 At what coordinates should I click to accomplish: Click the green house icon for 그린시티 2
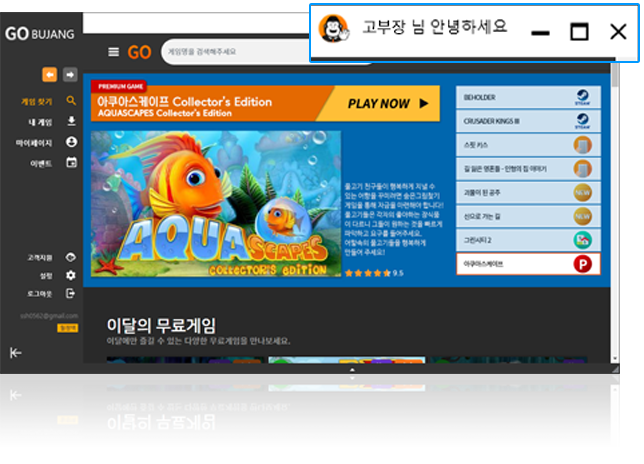582,240
